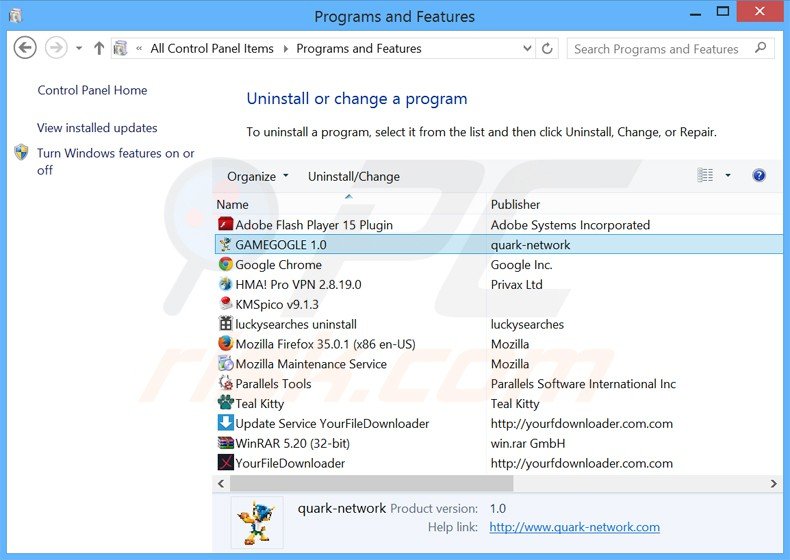Select the WinRAR 5.20 (32-bit) entry
The width and height of the screenshot is (790, 560).
[292, 444]
